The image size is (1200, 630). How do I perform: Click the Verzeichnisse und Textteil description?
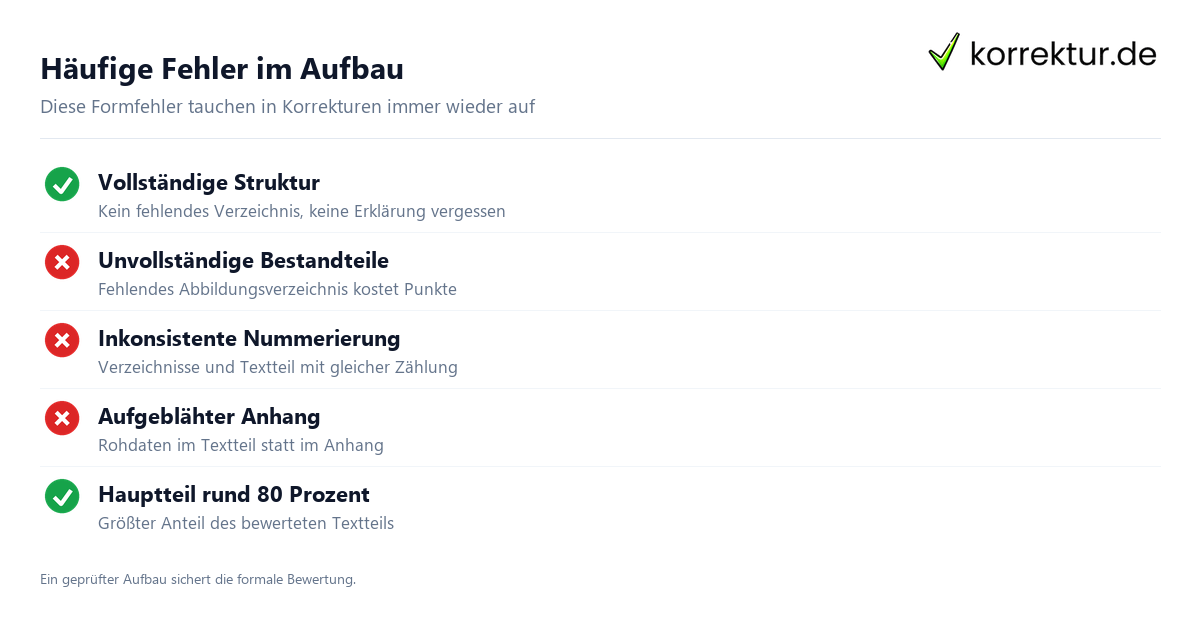(278, 368)
